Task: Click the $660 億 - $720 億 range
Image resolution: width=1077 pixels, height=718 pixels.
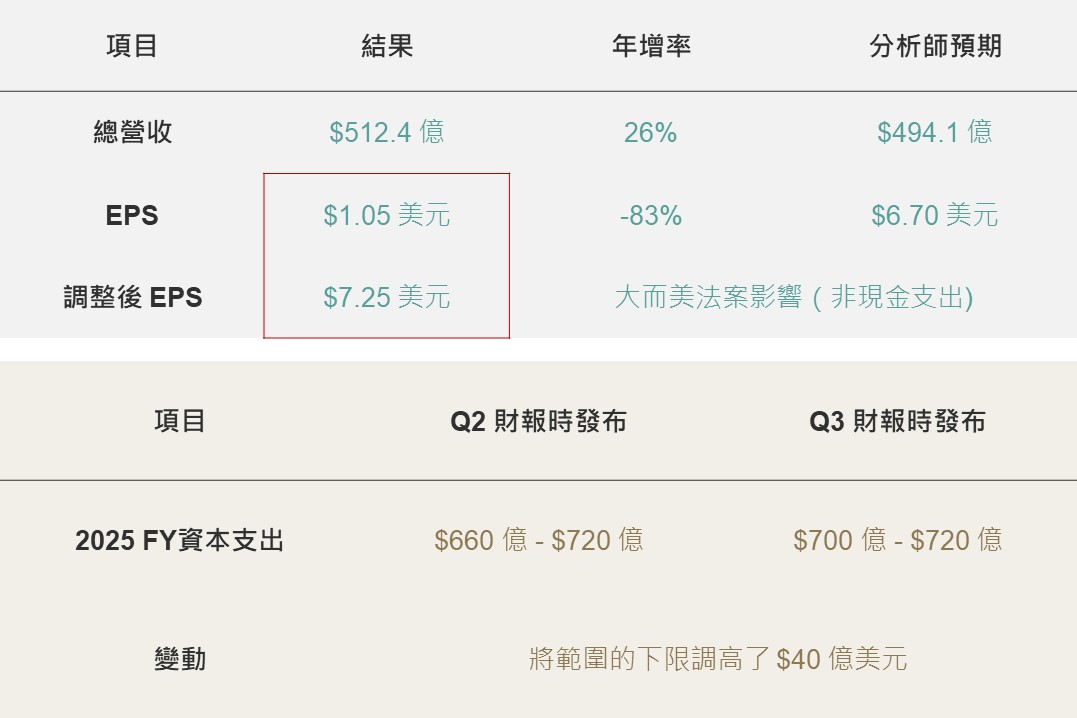Action: click(538, 540)
